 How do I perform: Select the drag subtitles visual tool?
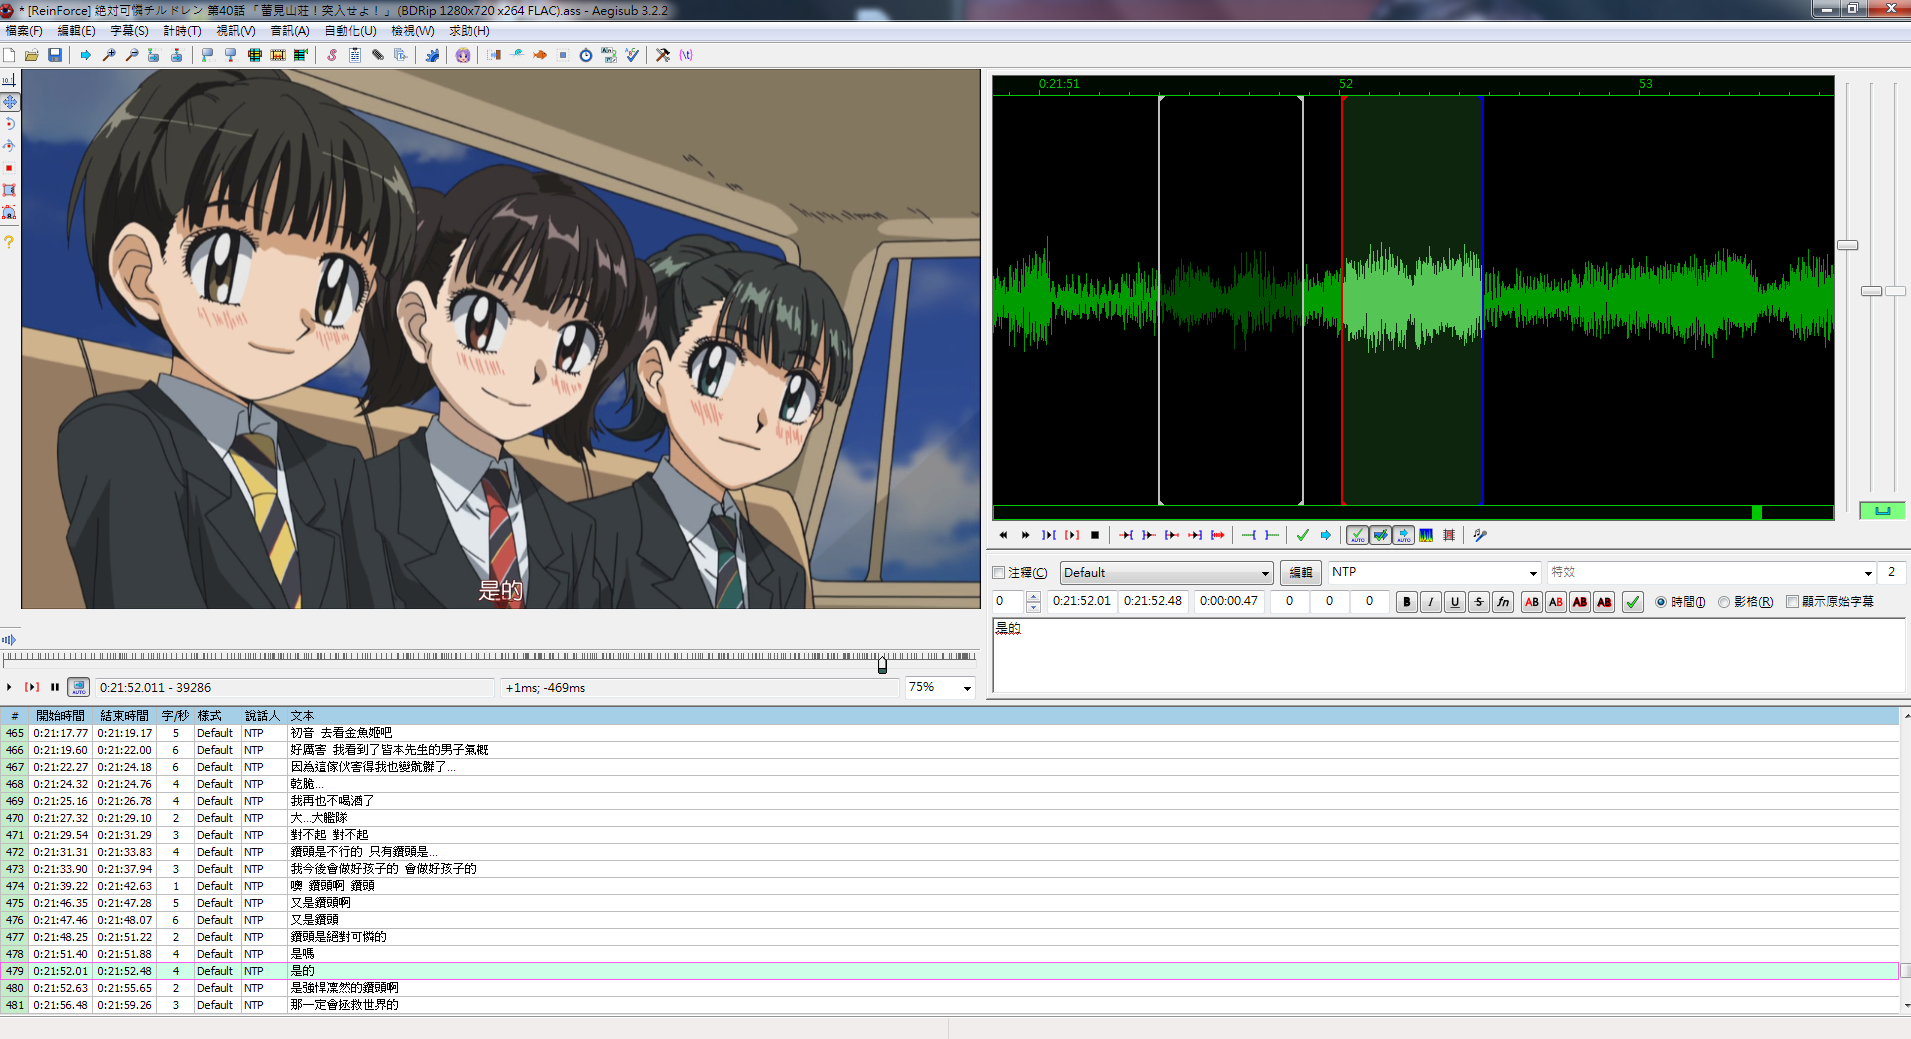click(9, 102)
